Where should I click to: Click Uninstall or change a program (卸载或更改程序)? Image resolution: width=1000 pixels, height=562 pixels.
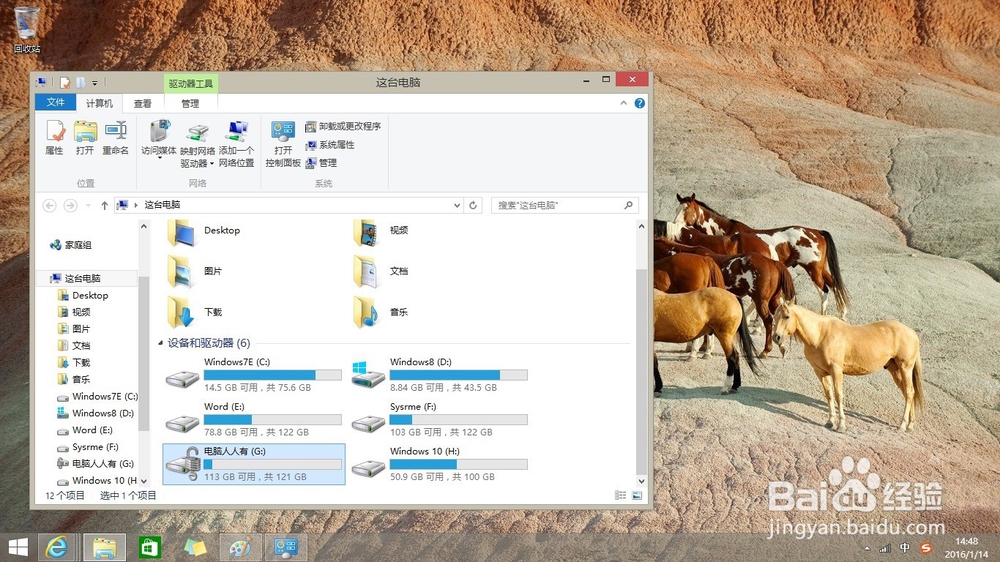click(343, 126)
